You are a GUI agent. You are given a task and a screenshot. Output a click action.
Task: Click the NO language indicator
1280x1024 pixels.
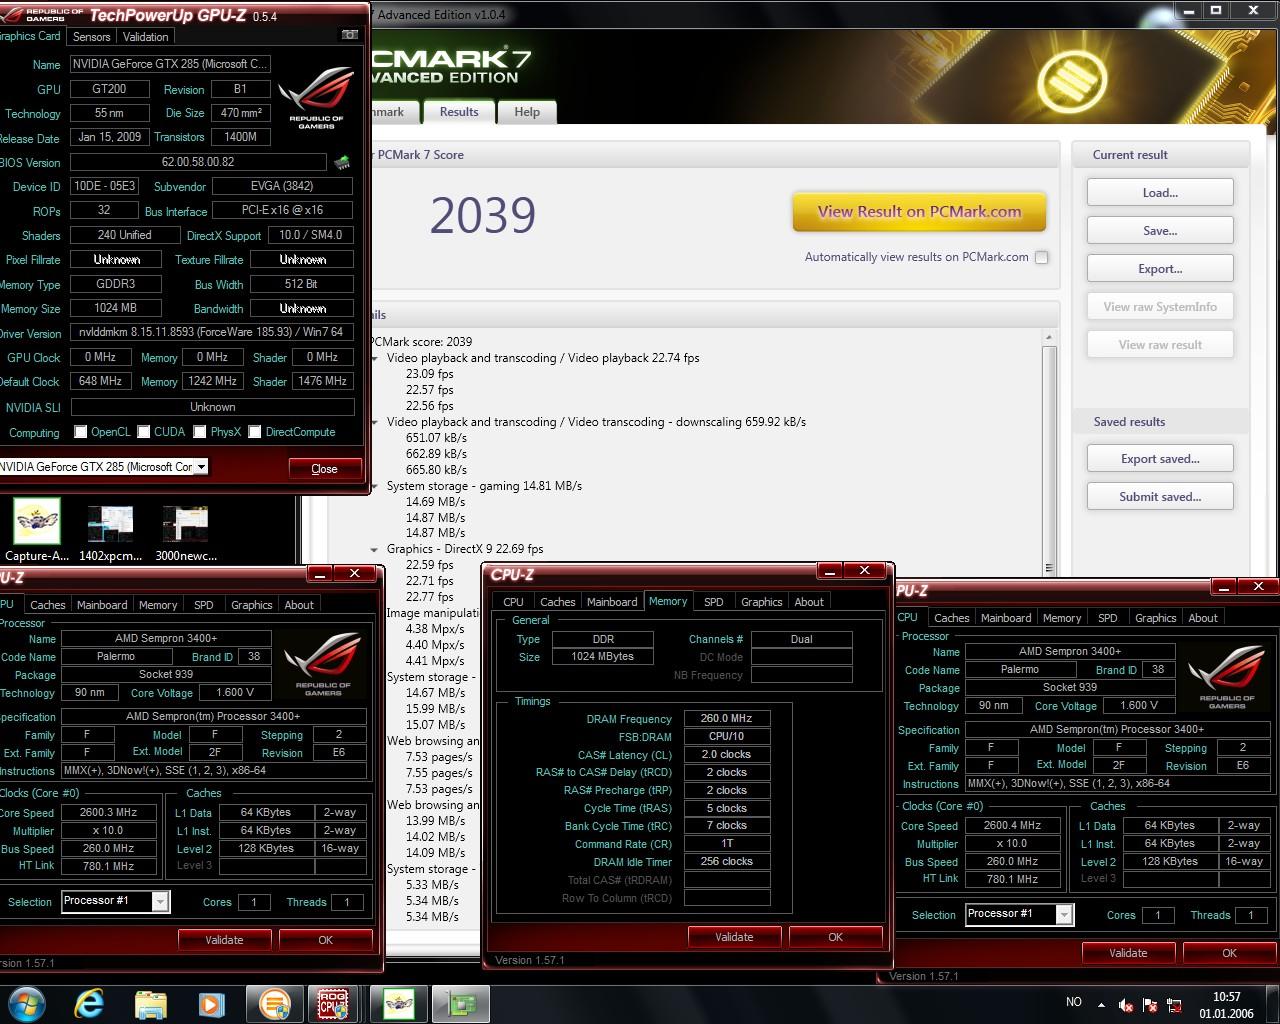(x=1074, y=1002)
